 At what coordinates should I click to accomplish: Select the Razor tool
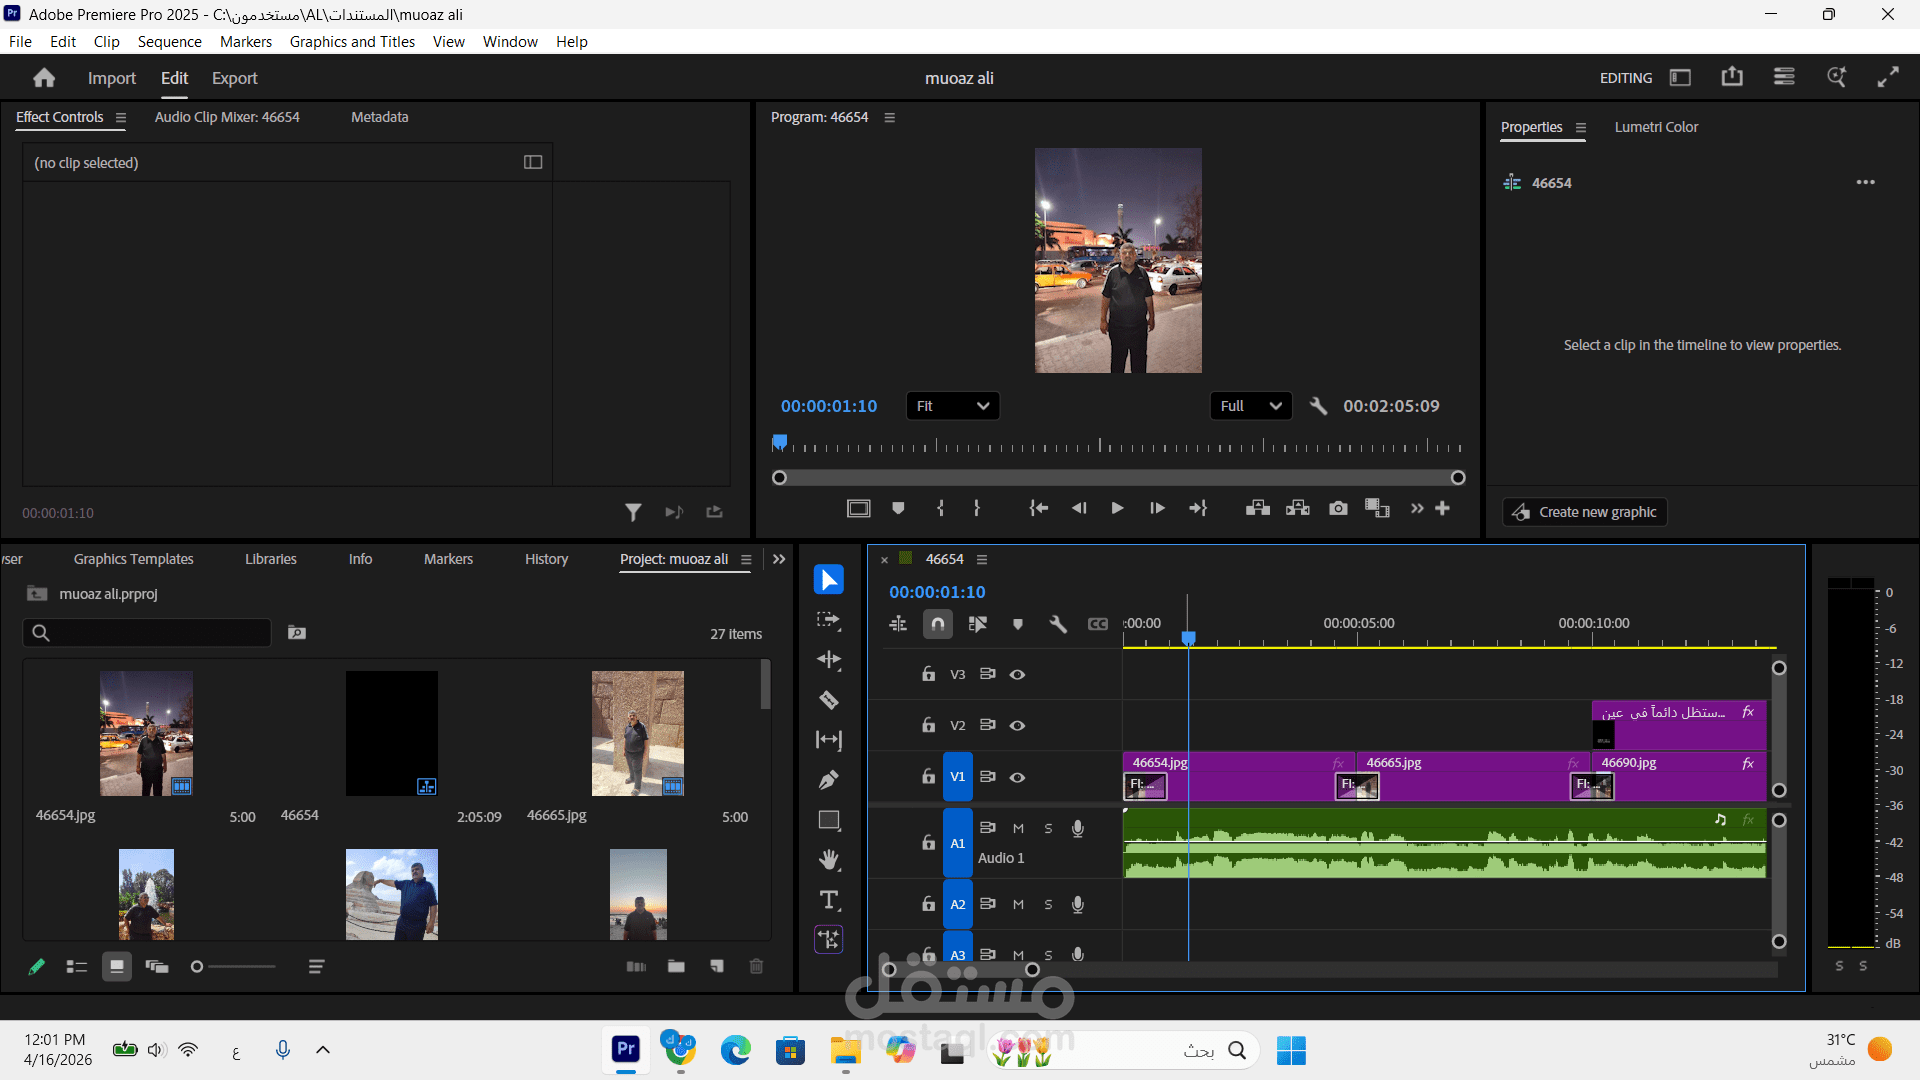(828, 700)
